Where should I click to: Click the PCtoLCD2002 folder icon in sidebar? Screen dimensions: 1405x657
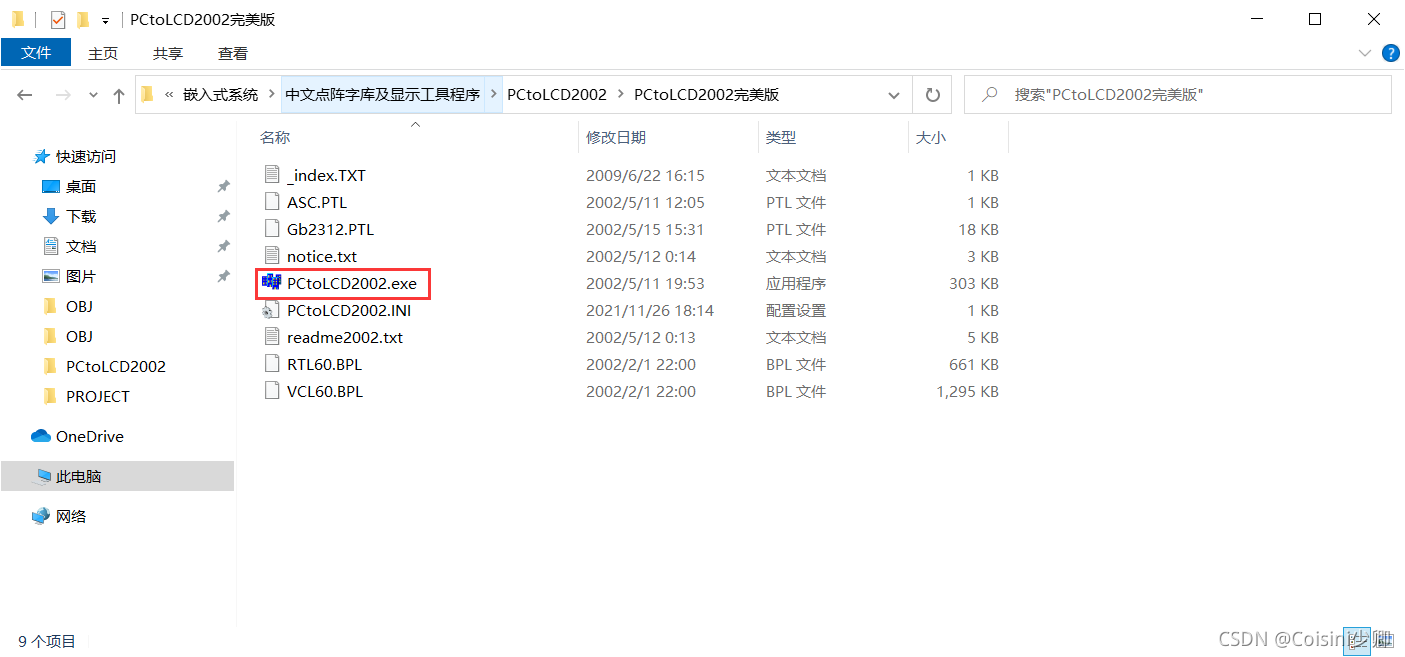pos(51,366)
